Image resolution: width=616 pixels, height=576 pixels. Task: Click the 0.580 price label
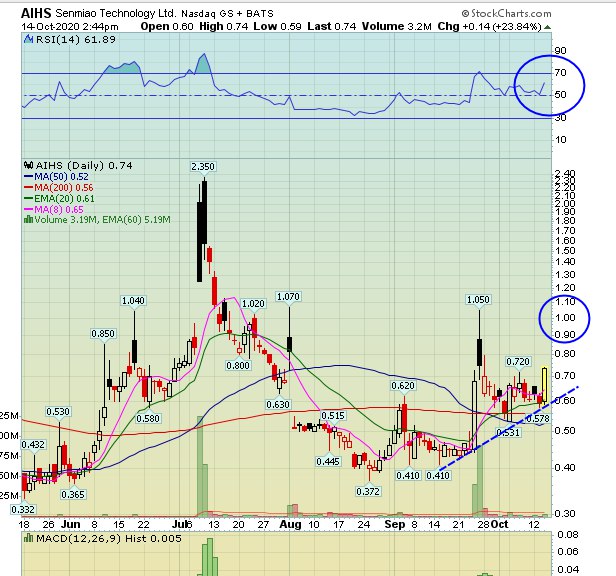pos(148,418)
